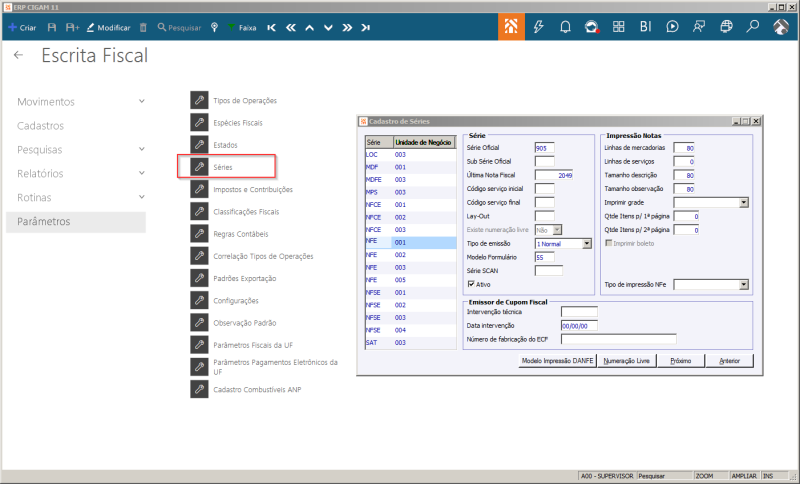800x484 pixels.
Task: Open Configurações parameter
Action: (x=225, y=301)
